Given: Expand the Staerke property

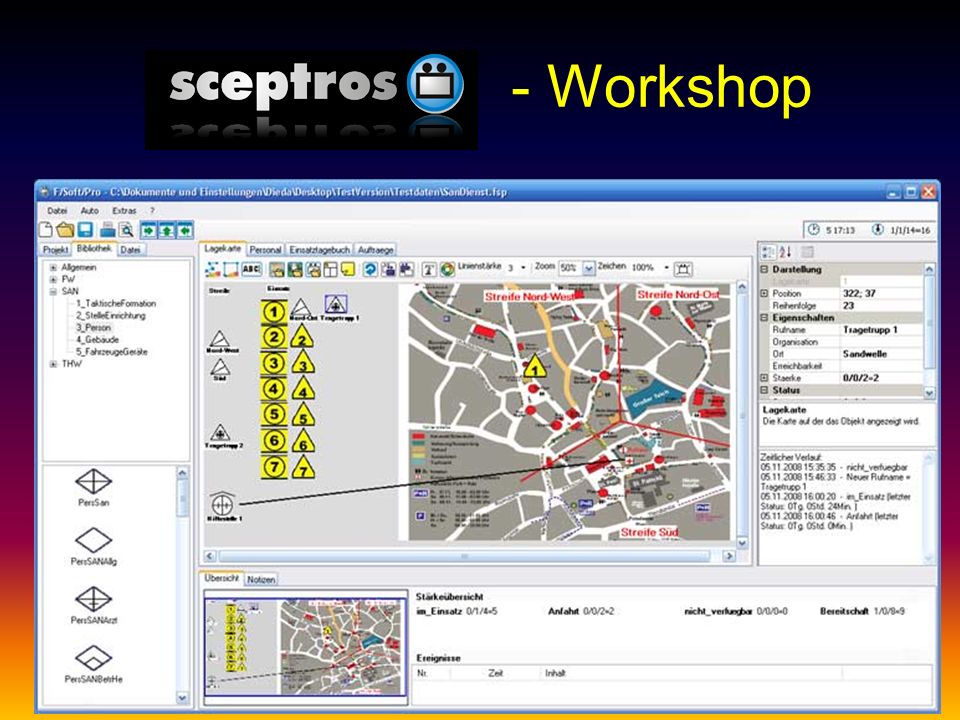Looking at the screenshot, I should click(764, 378).
